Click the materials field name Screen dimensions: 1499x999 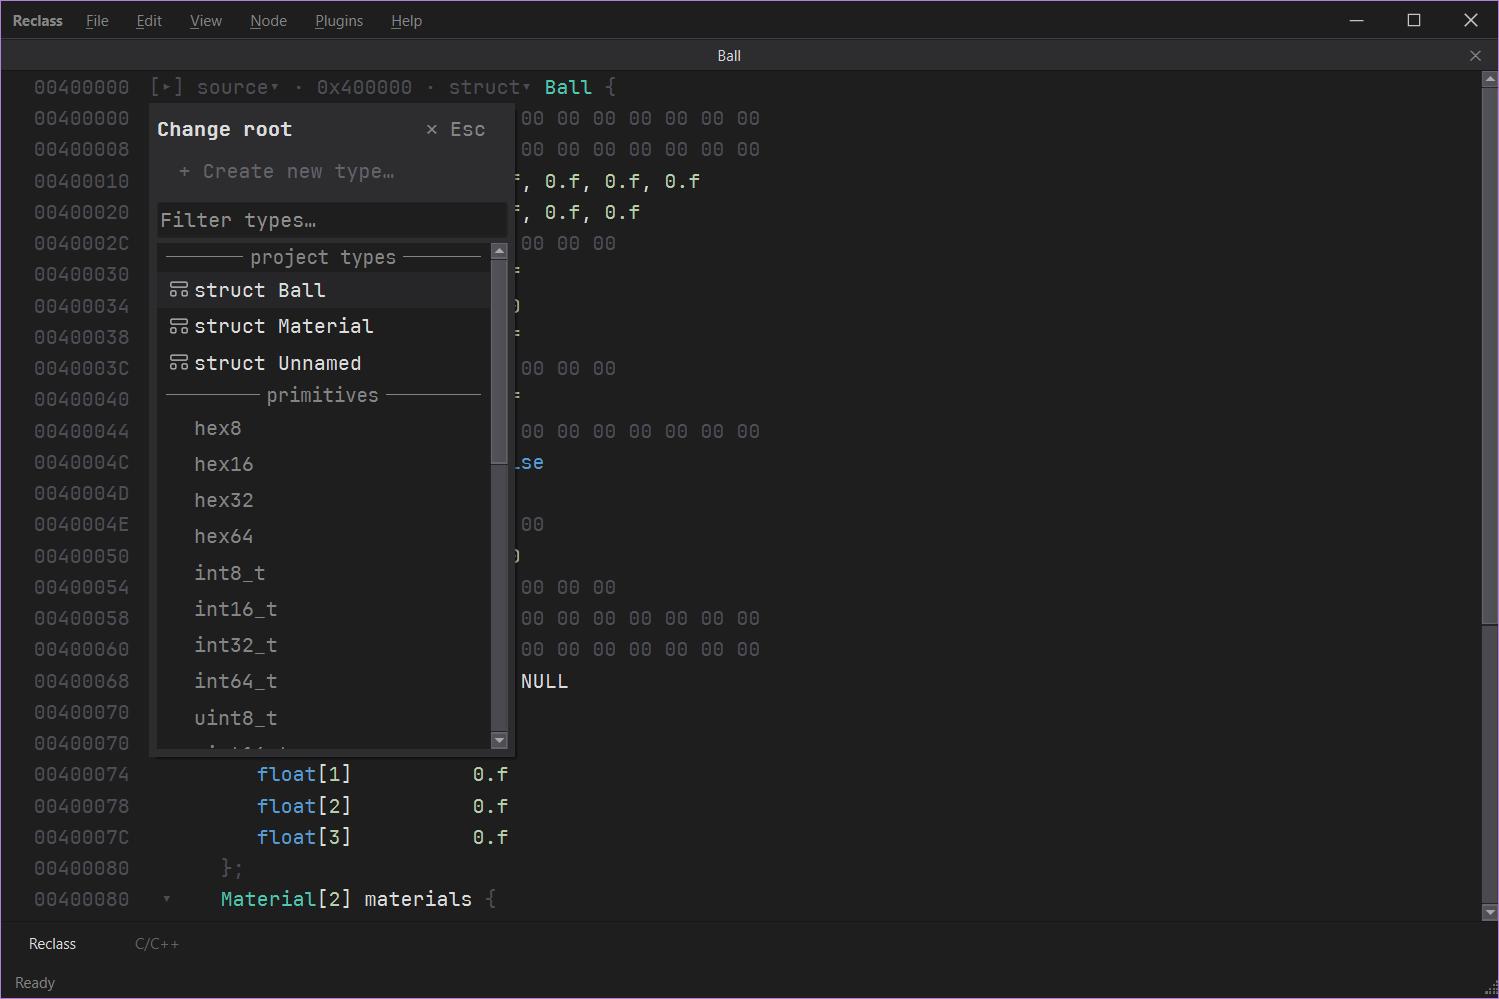(x=418, y=899)
